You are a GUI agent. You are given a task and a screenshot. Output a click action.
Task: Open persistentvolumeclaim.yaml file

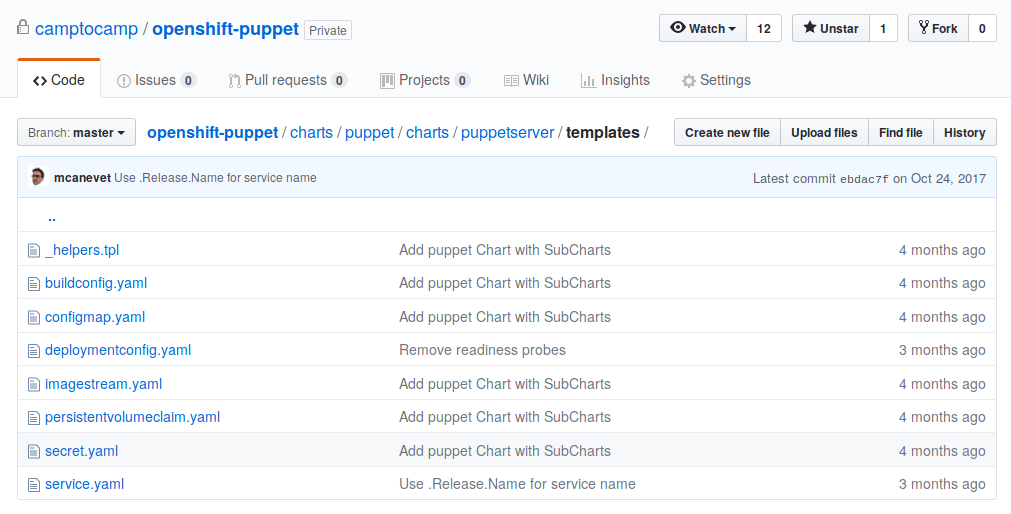132,417
